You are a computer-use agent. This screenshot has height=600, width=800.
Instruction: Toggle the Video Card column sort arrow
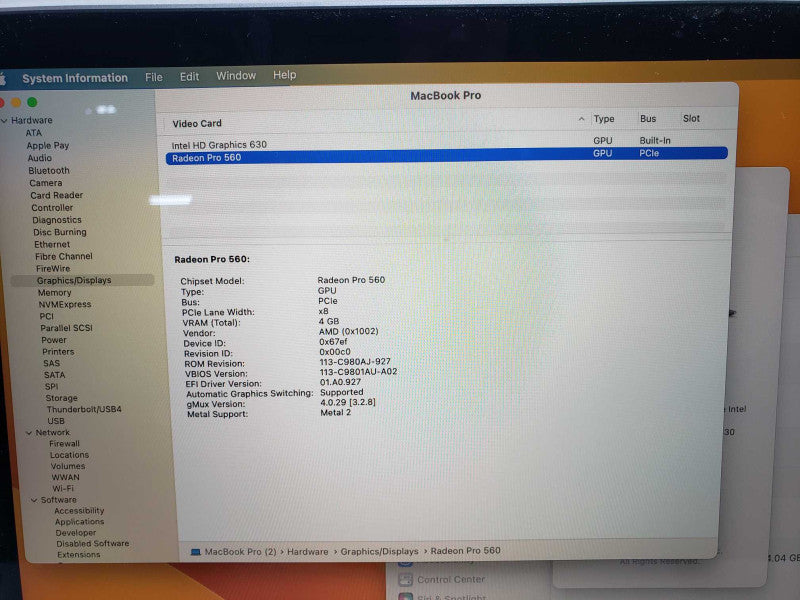pyautogui.click(x=581, y=119)
